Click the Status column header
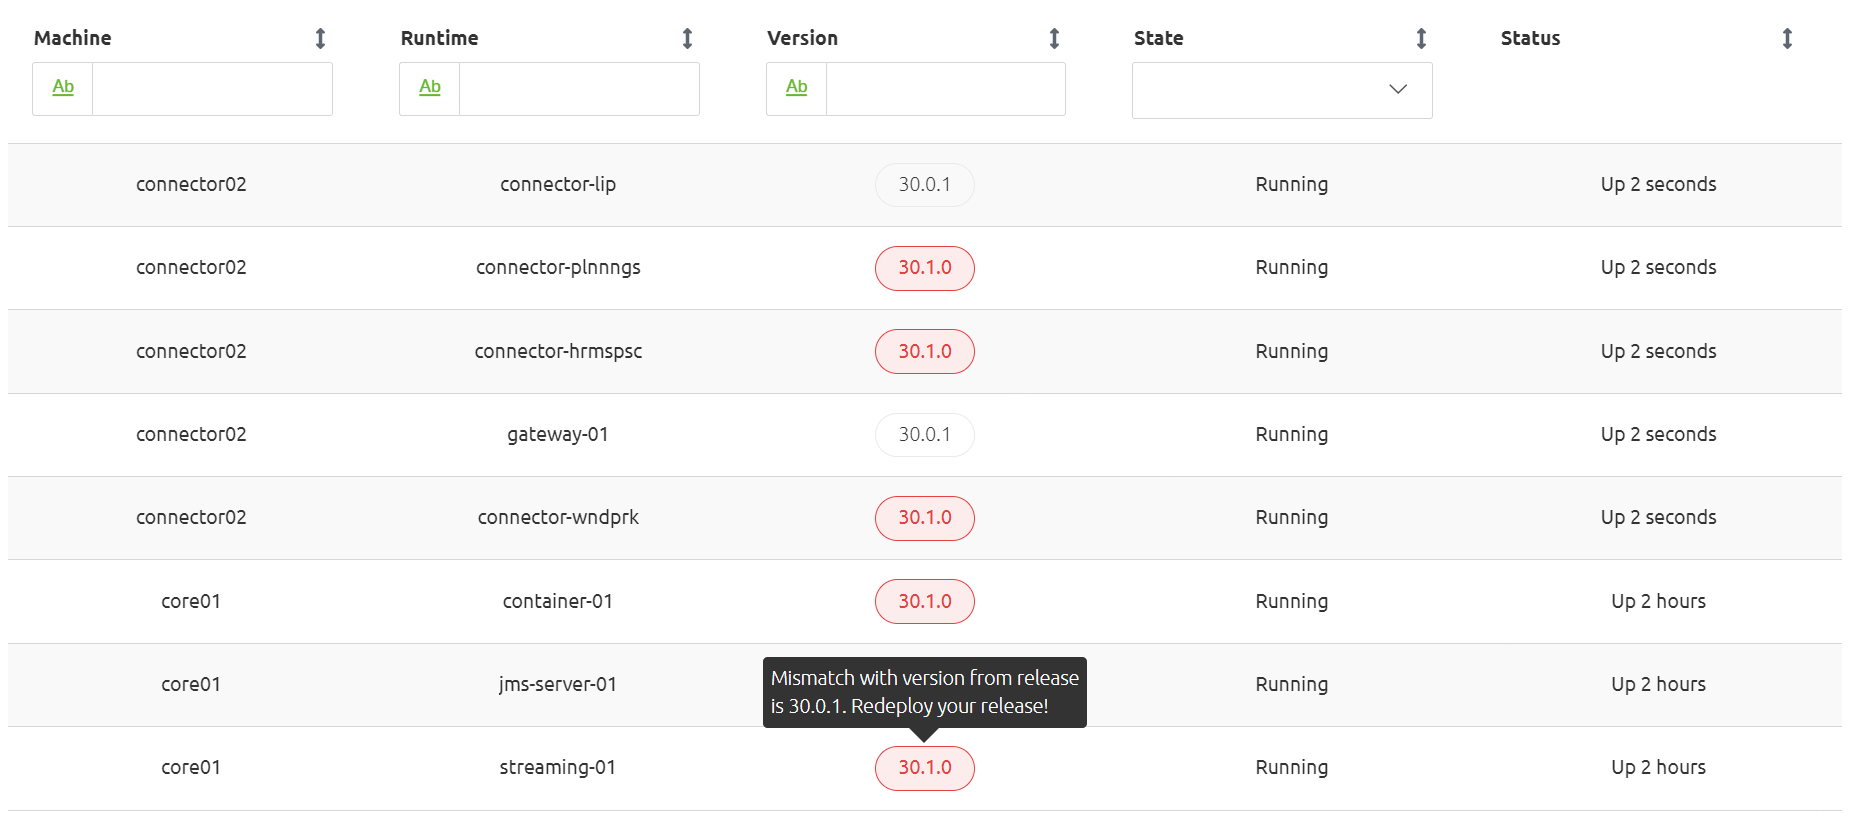The image size is (1852, 823). (x=1531, y=38)
